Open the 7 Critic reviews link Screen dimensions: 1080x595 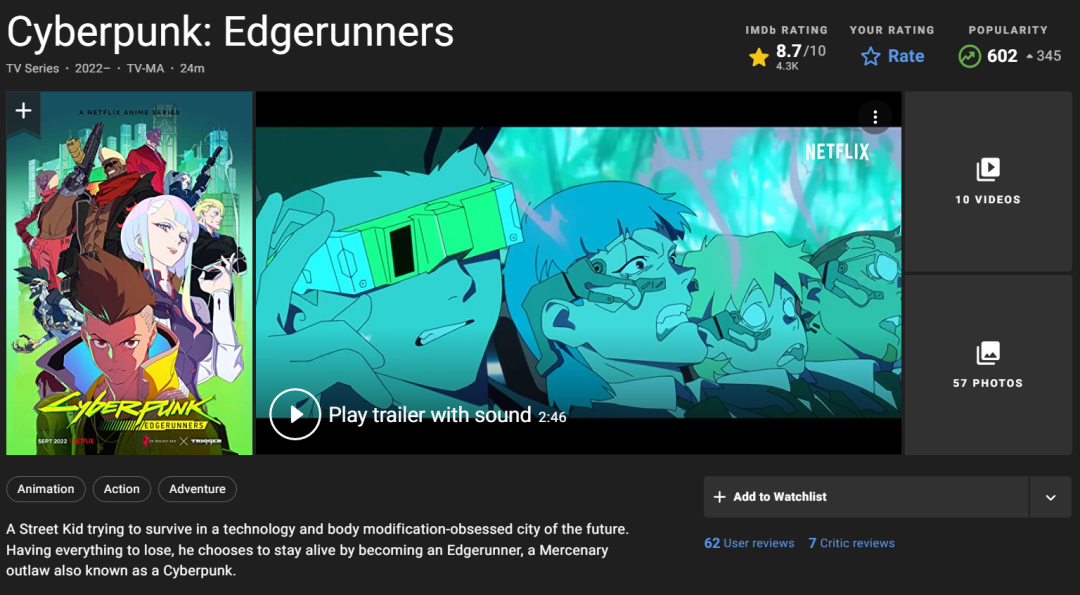pos(851,543)
